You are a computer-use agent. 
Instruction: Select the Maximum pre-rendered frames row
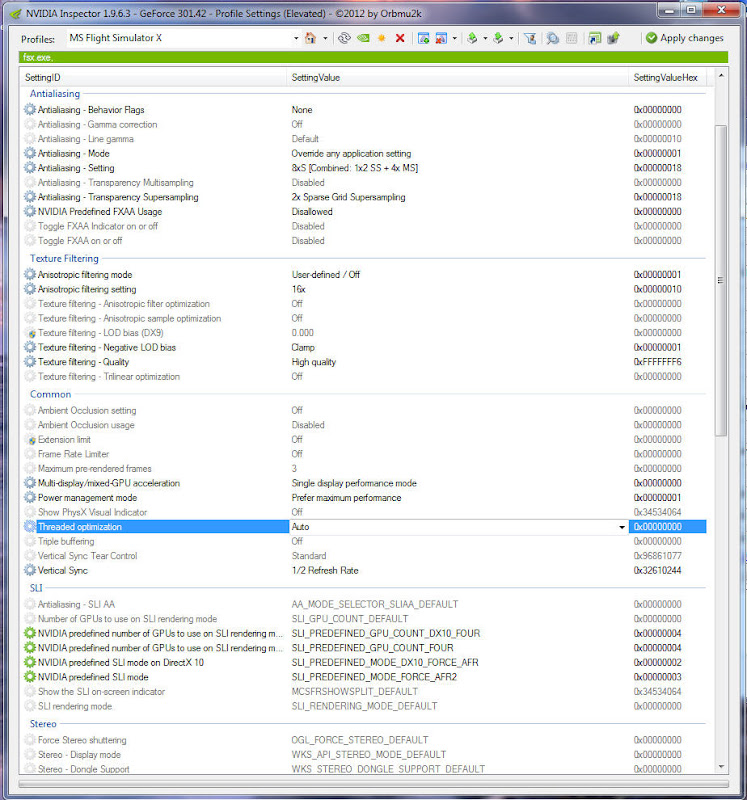364,468
